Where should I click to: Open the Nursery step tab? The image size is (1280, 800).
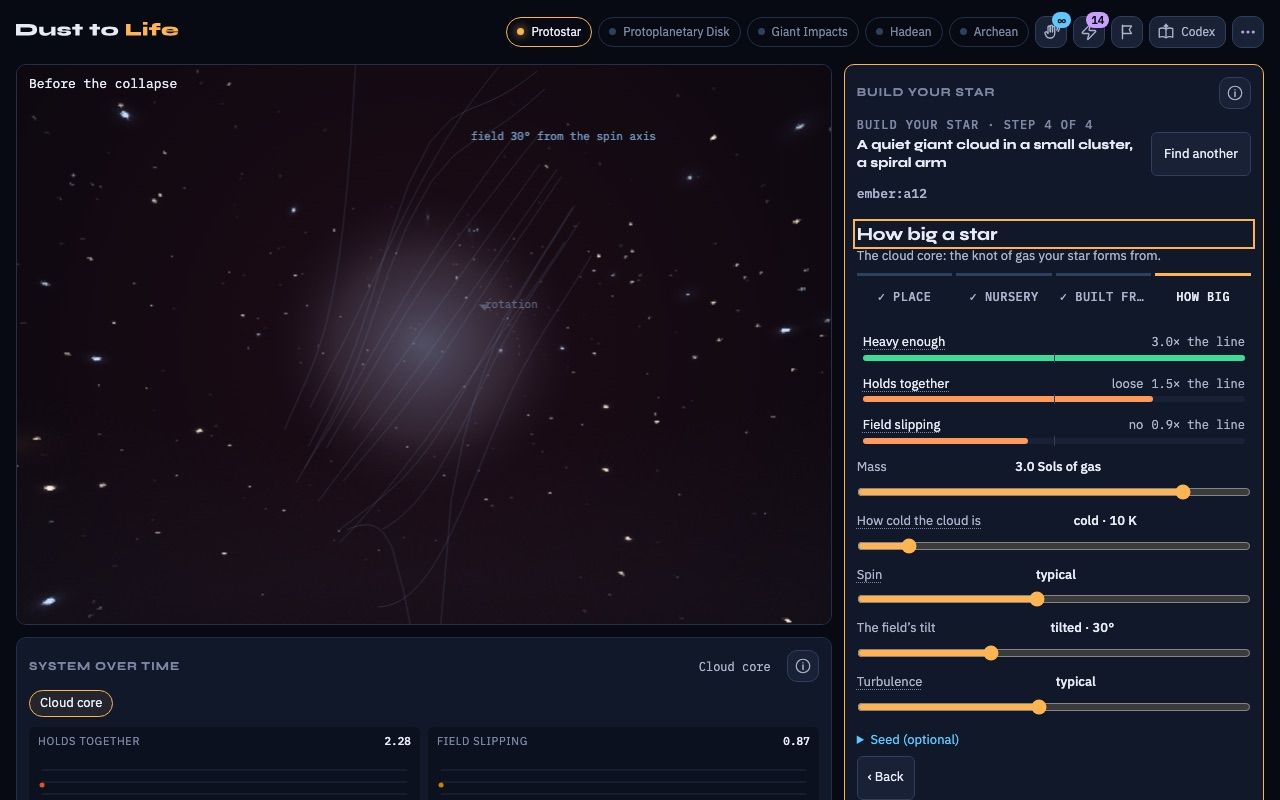[1004, 297]
